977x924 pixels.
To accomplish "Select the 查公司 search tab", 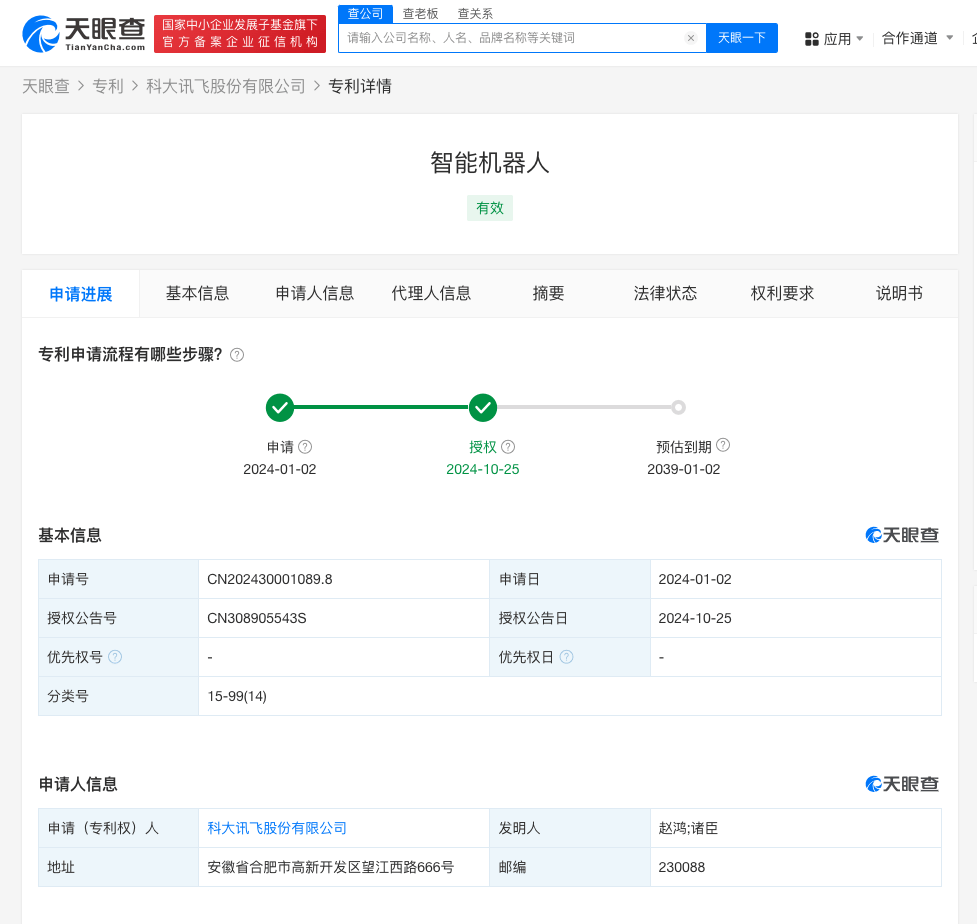I will tap(365, 14).
